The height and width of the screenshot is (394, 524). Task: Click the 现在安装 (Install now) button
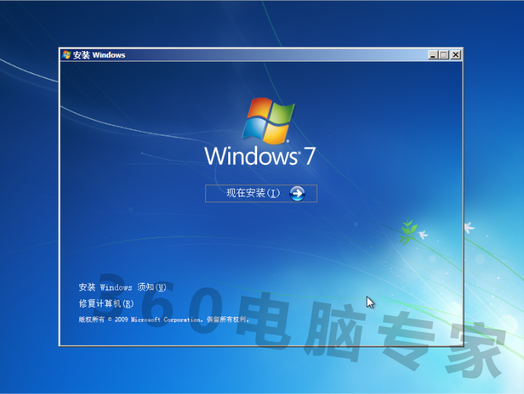pyautogui.click(x=261, y=193)
